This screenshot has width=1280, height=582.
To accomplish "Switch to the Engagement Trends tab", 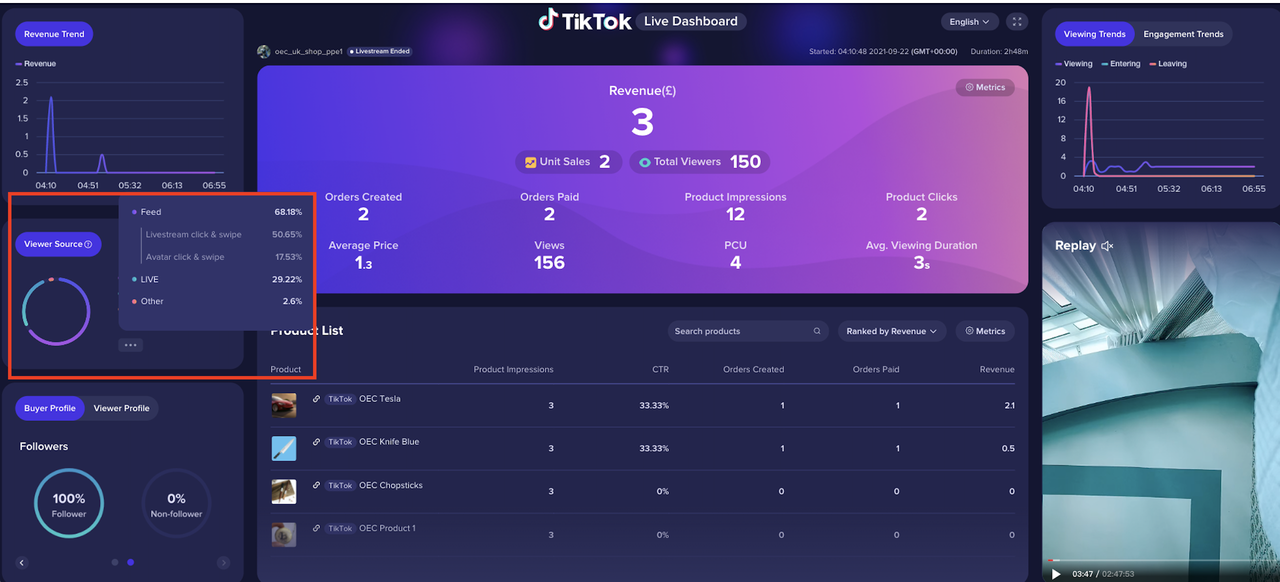I will (1183, 34).
